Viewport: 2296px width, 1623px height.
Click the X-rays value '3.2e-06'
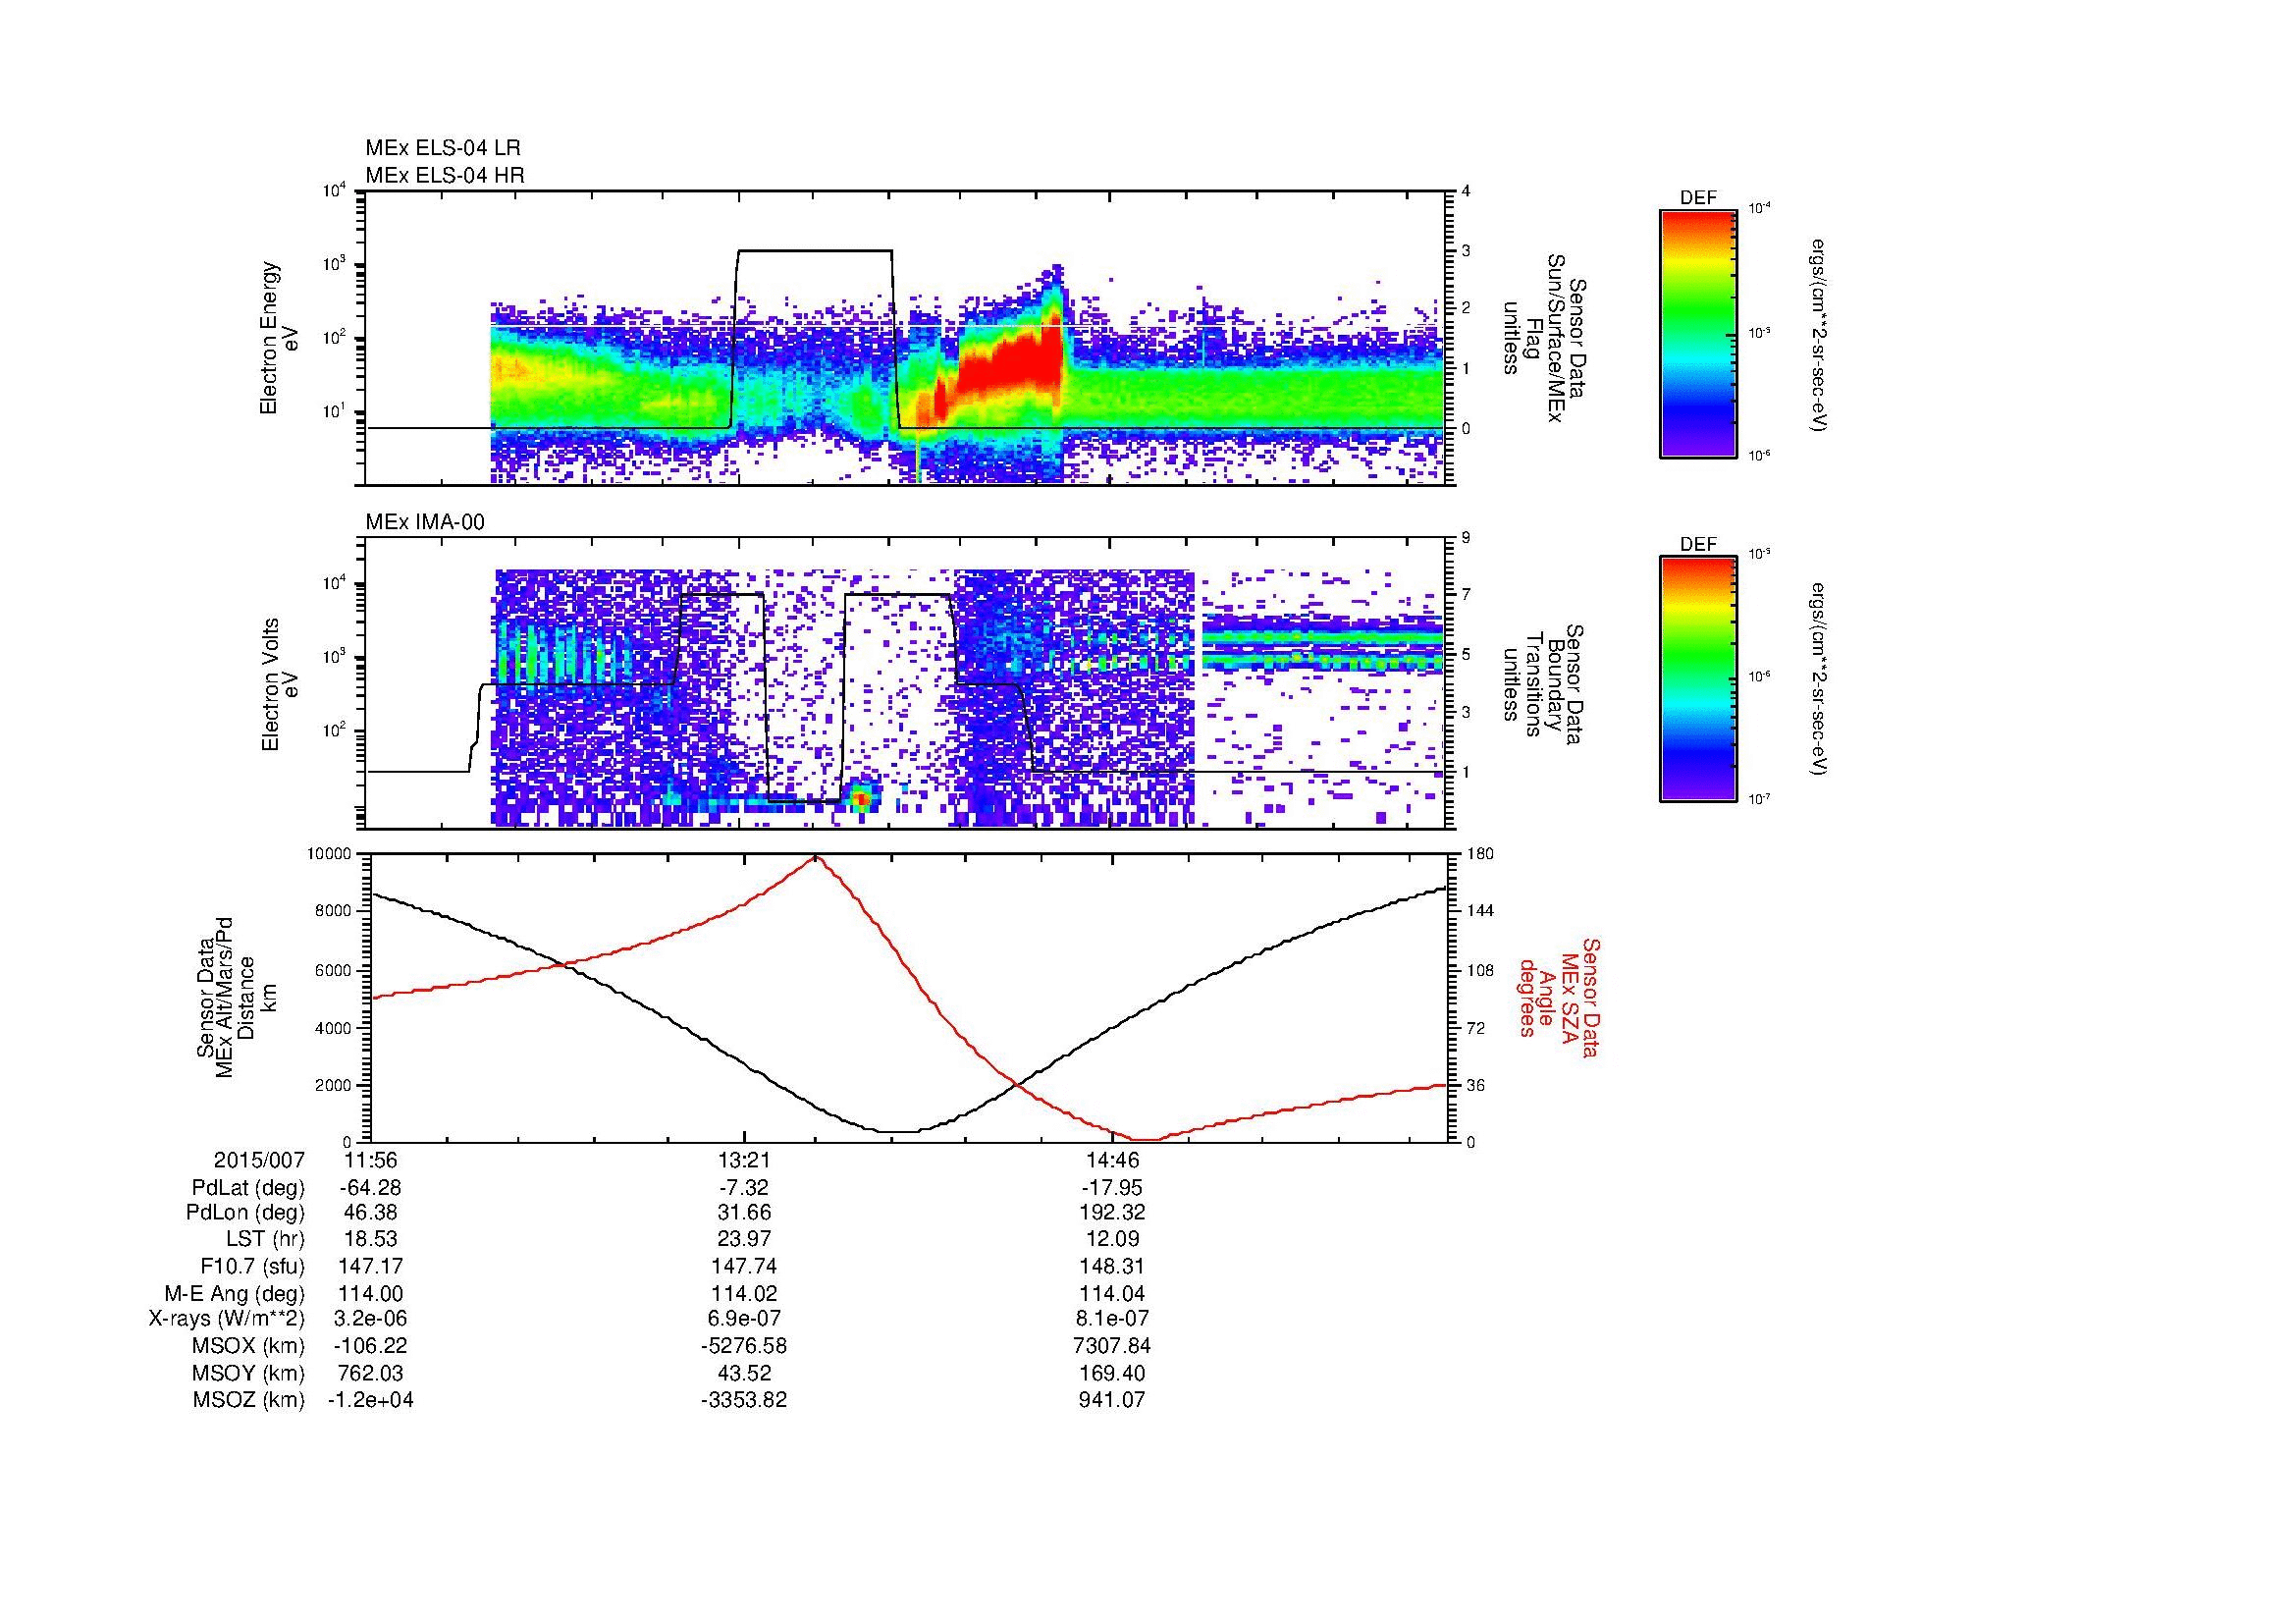pos(371,1319)
